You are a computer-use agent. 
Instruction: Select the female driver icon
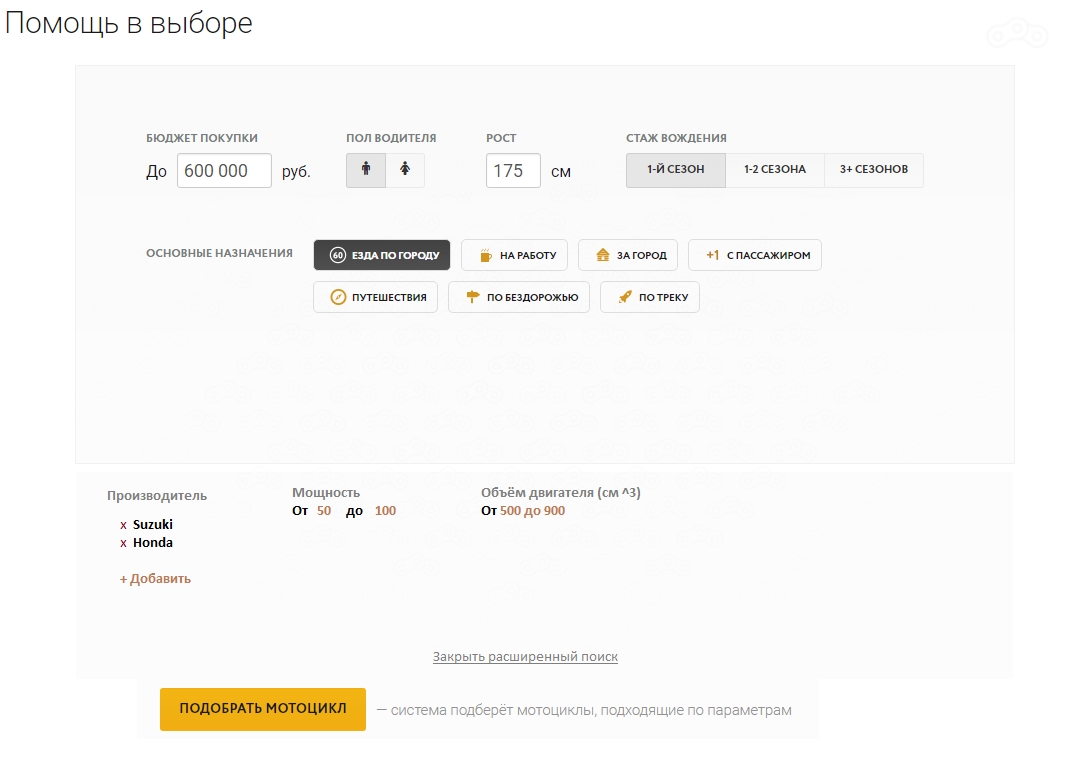click(x=405, y=170)
